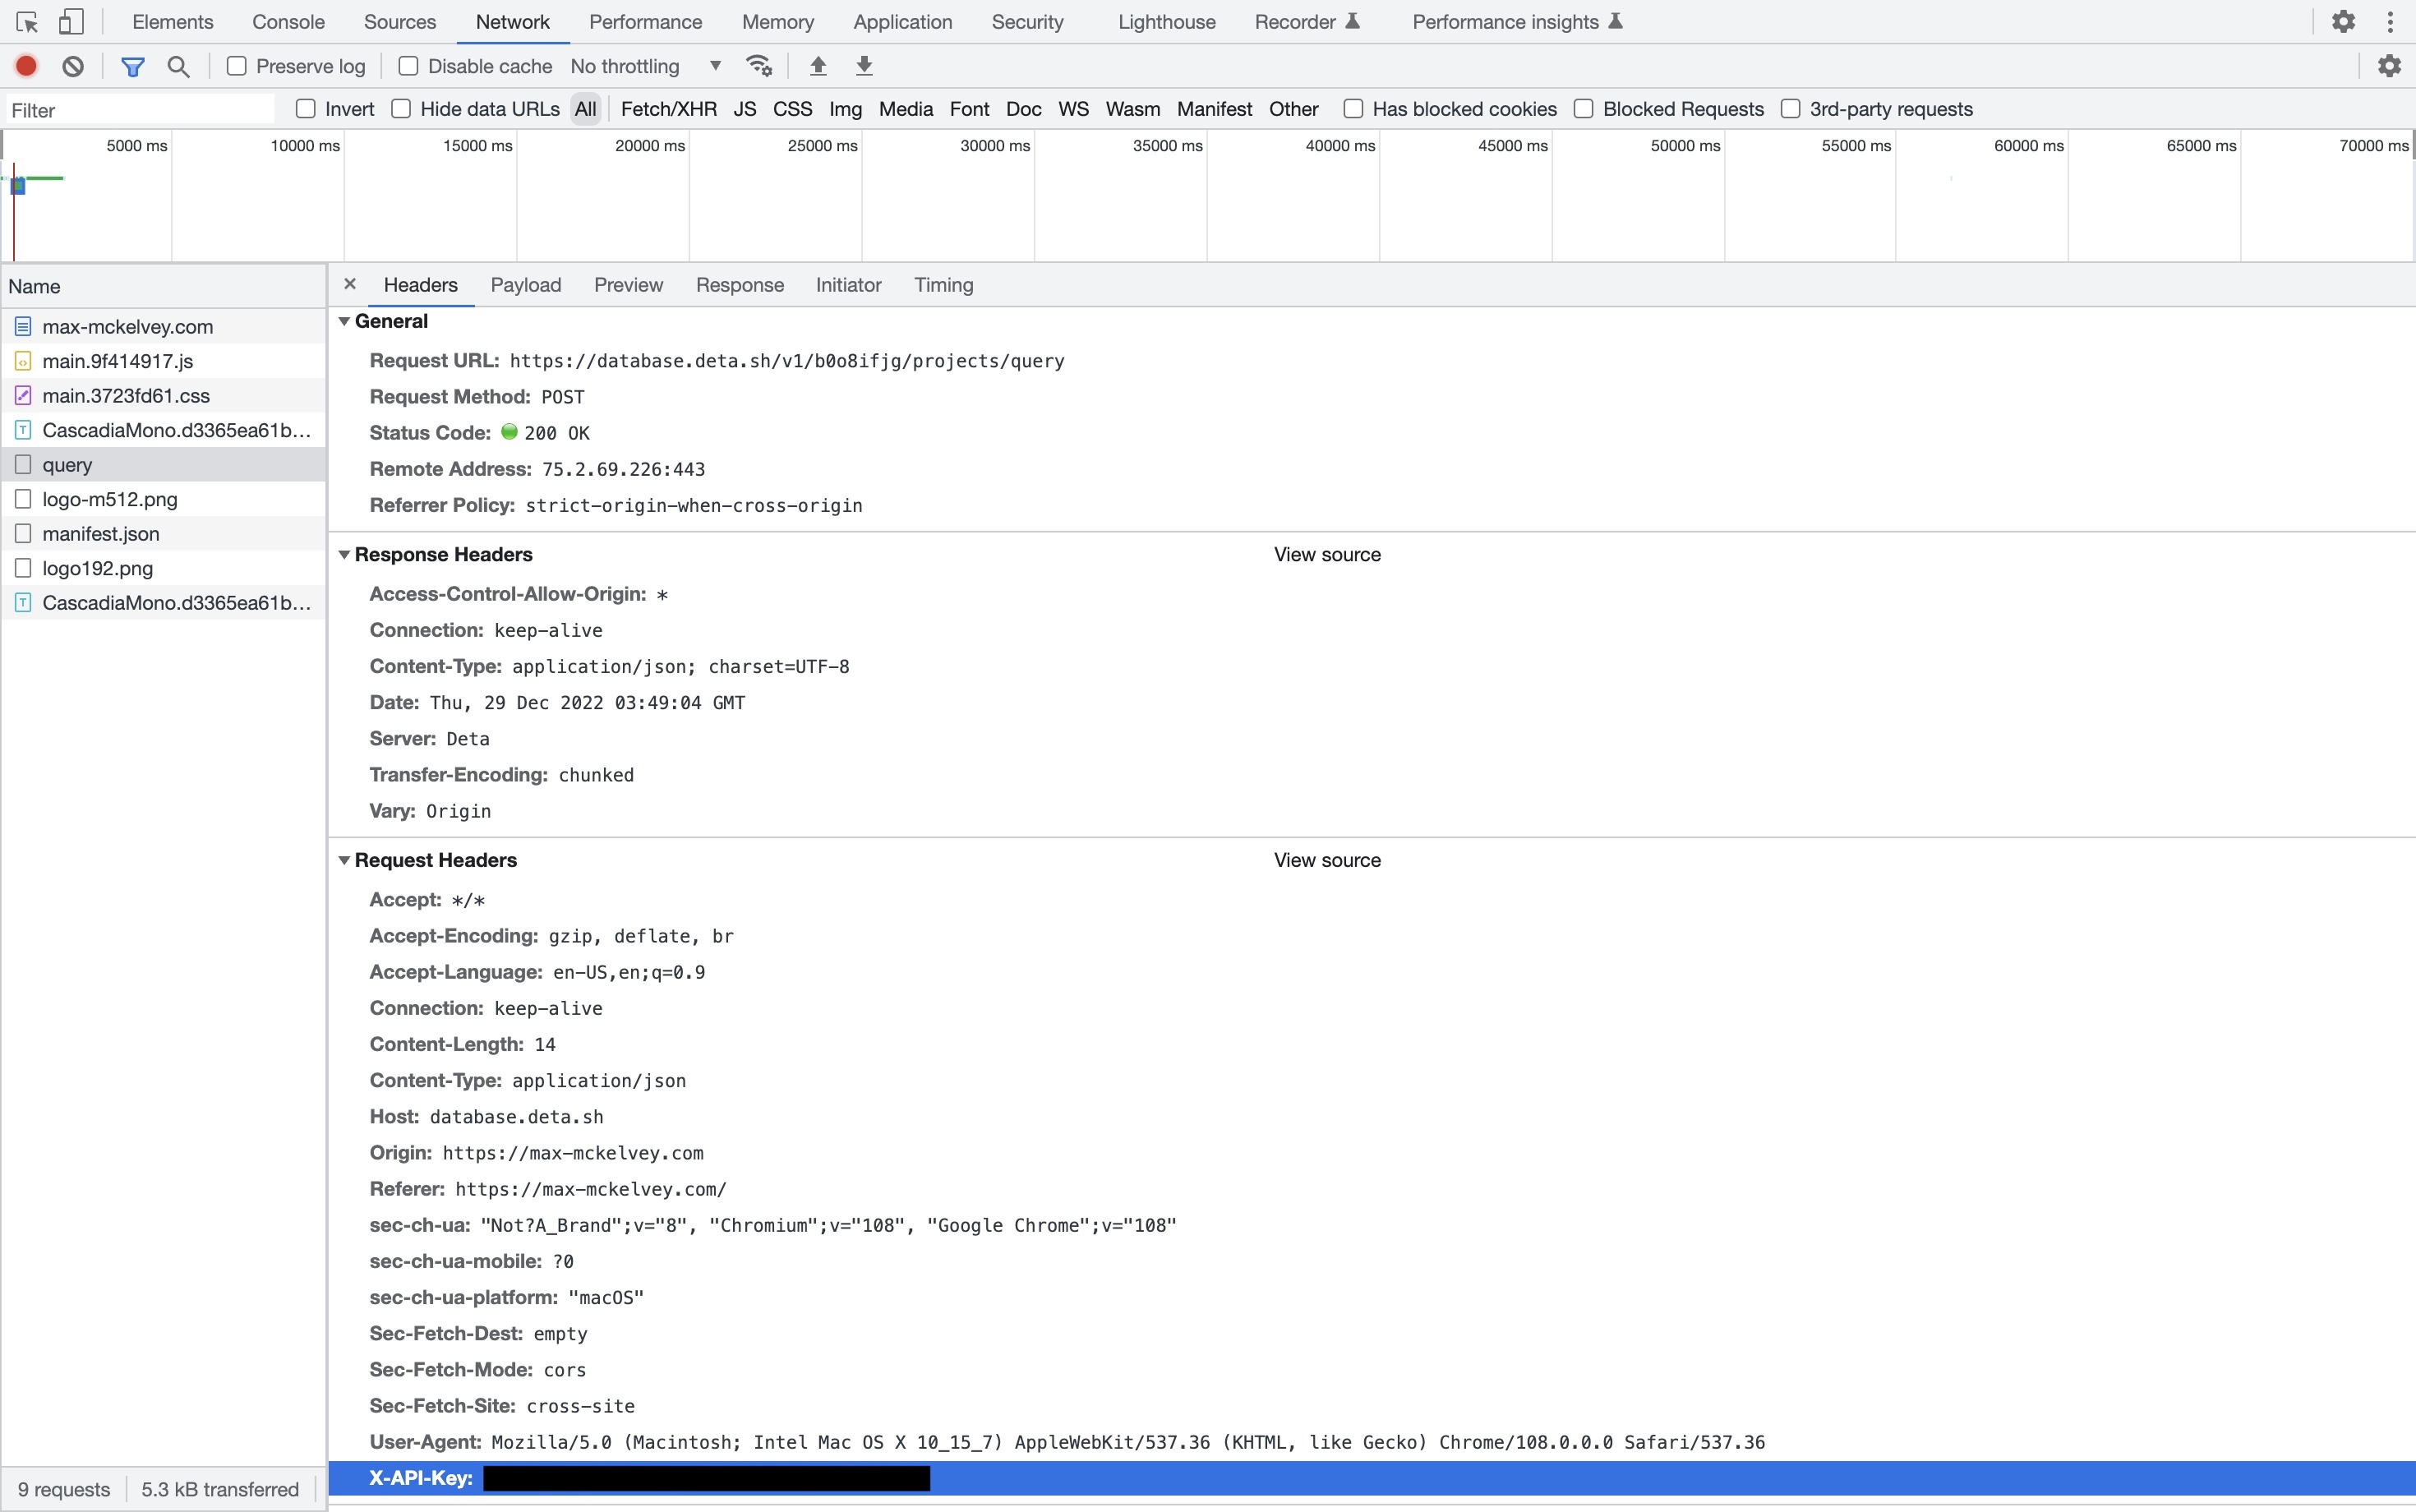Select max-mckelvey.com document request
Image resolution: width=2416 pixels, height=1512 pixels.
point(164,326)
